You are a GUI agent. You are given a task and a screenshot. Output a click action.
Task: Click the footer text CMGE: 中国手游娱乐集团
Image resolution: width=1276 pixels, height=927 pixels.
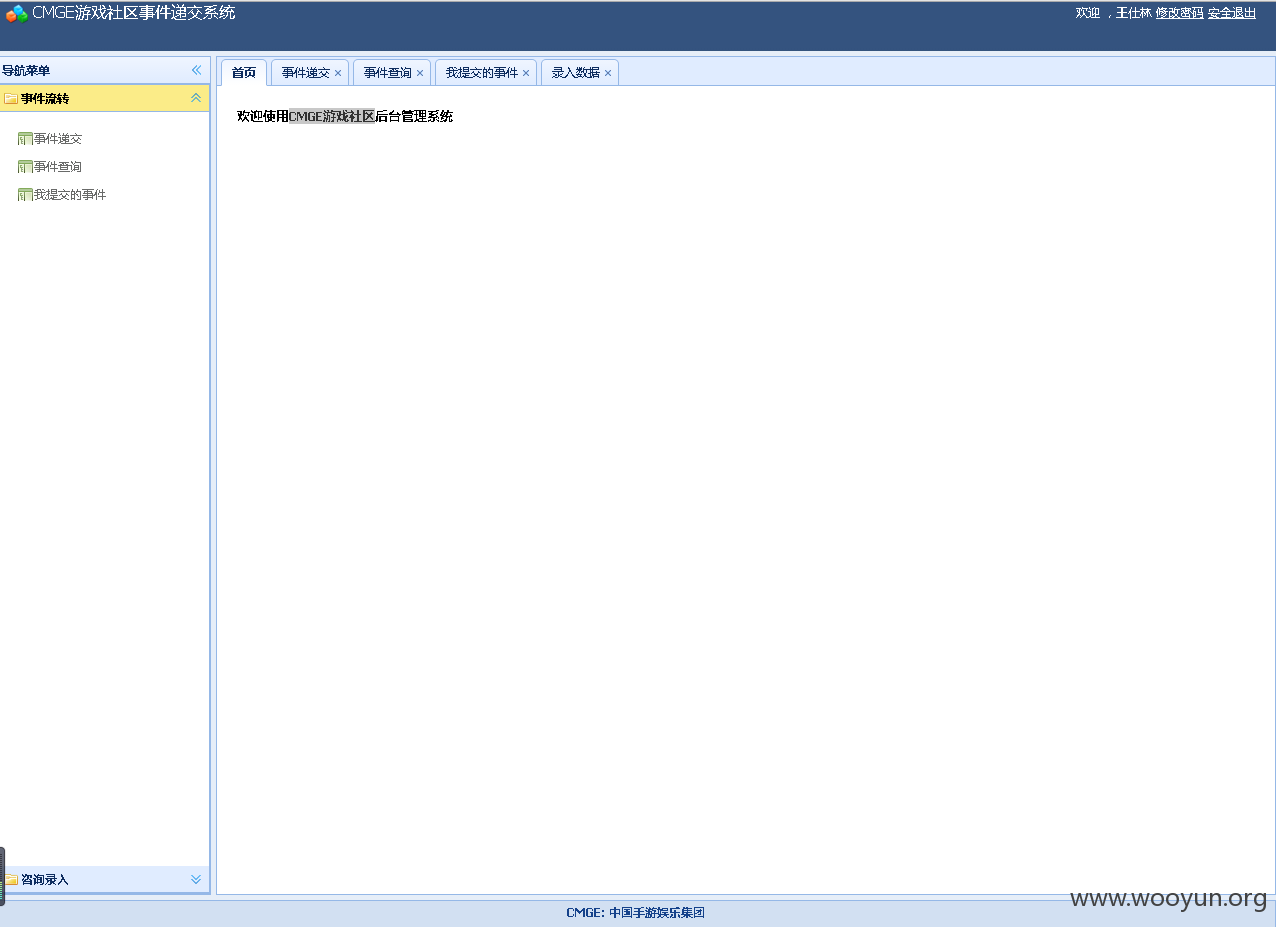pos(636,913)
